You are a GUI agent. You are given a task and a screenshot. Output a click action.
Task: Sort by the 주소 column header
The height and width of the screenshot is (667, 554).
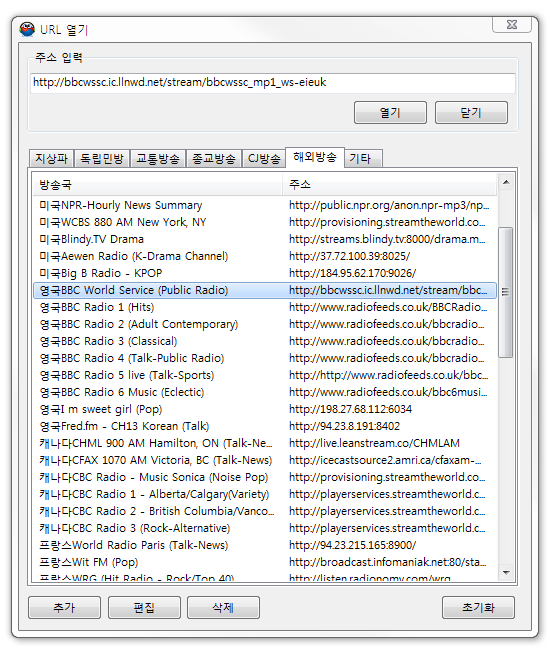[x=390, y=185]
